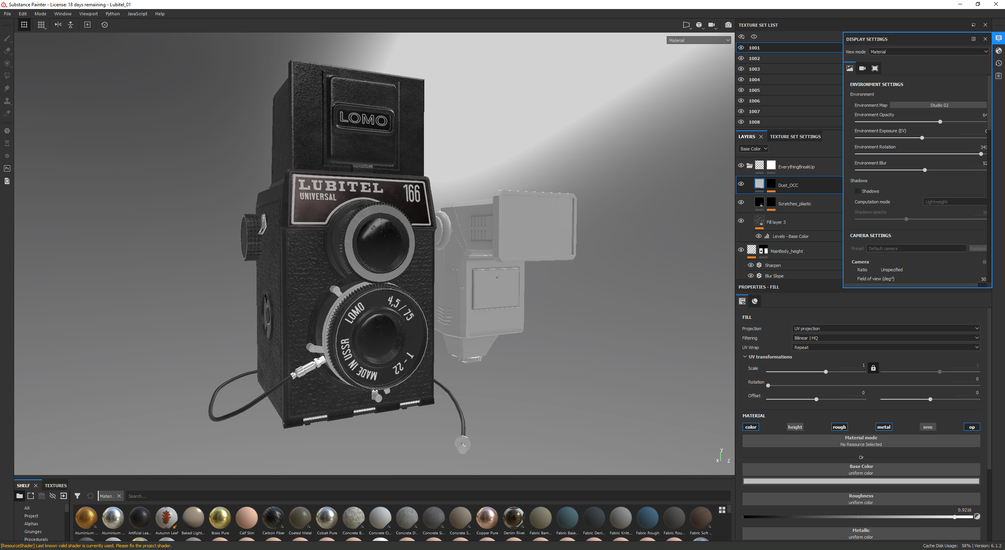Screen dimensions: 1005x550
Task: Open the Environment tab icon in Display Settings
Action: pos(850,68)
